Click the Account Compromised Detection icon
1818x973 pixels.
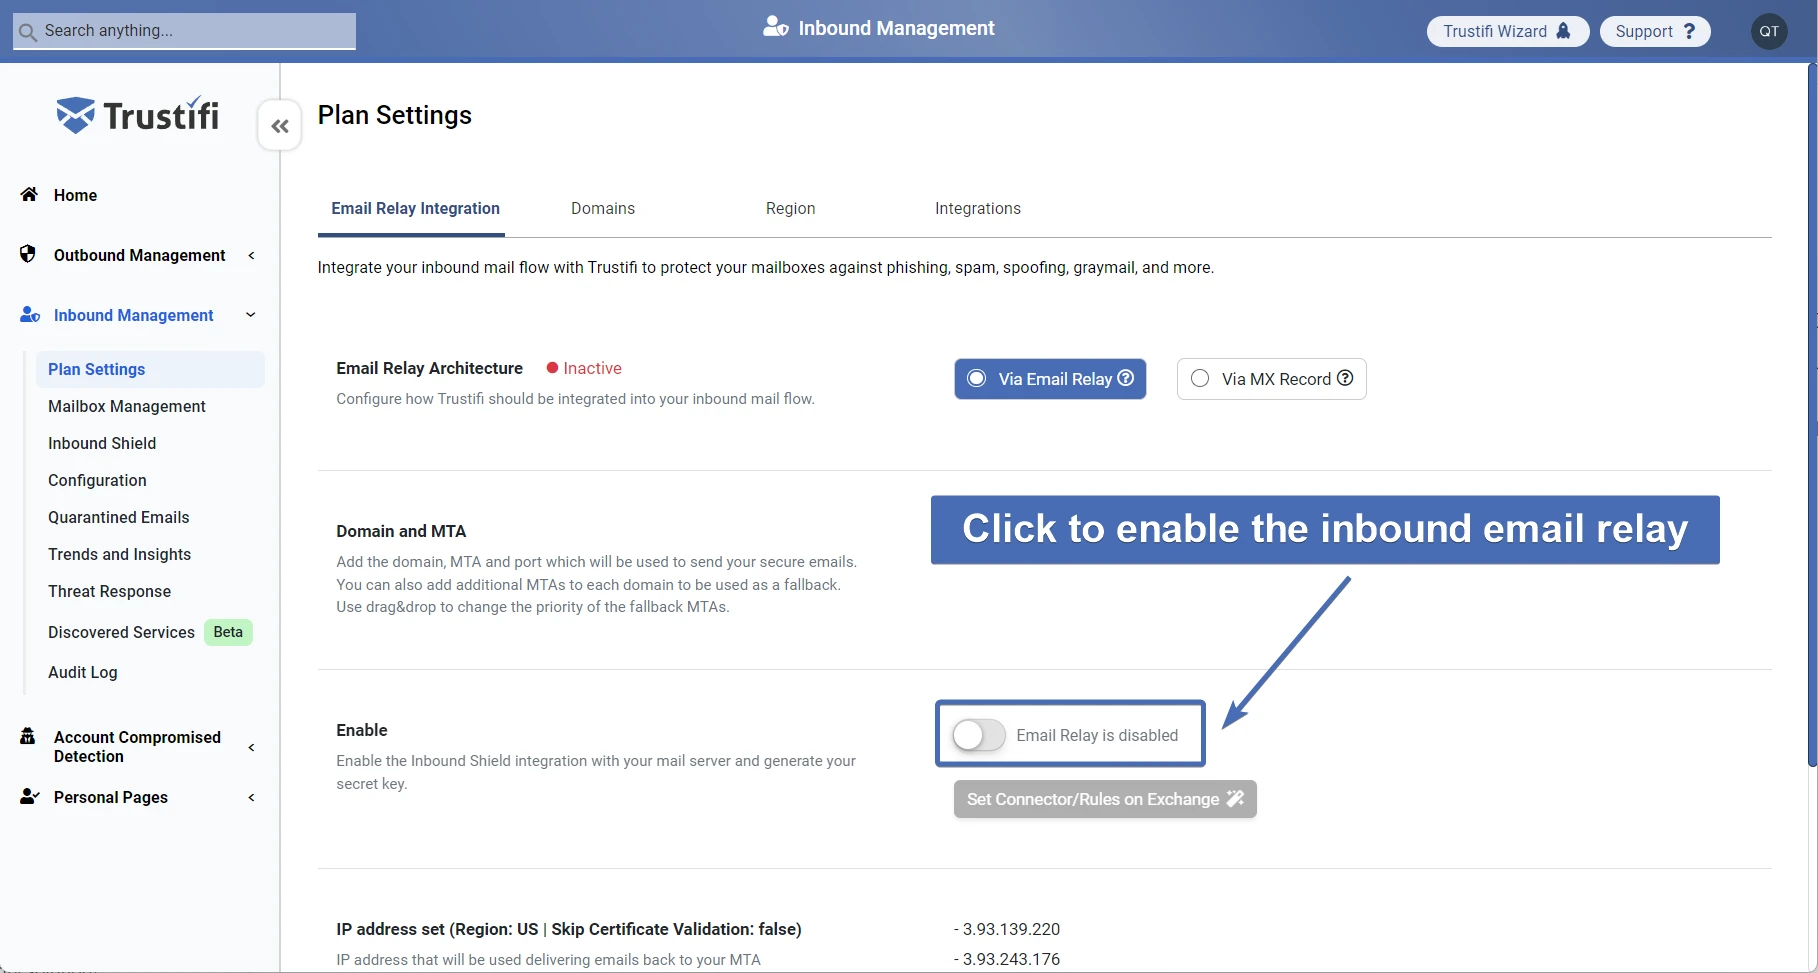(x=28, y=737)
